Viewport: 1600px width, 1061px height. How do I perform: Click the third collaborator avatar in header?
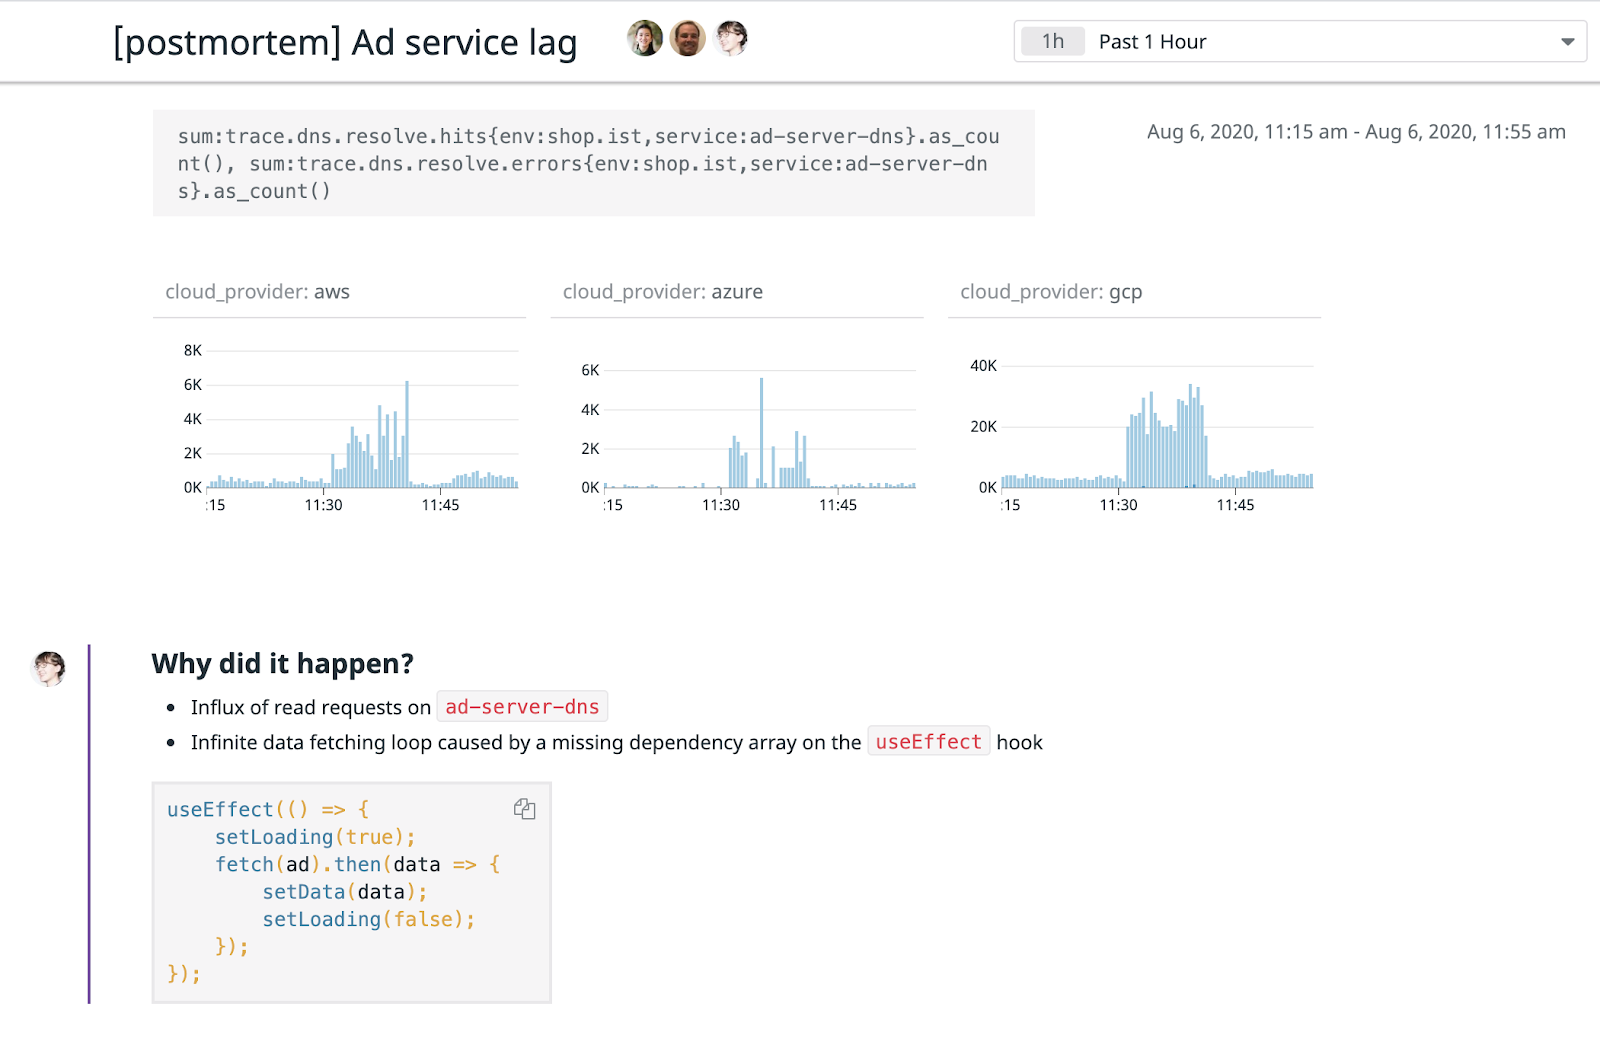point(731,39)
